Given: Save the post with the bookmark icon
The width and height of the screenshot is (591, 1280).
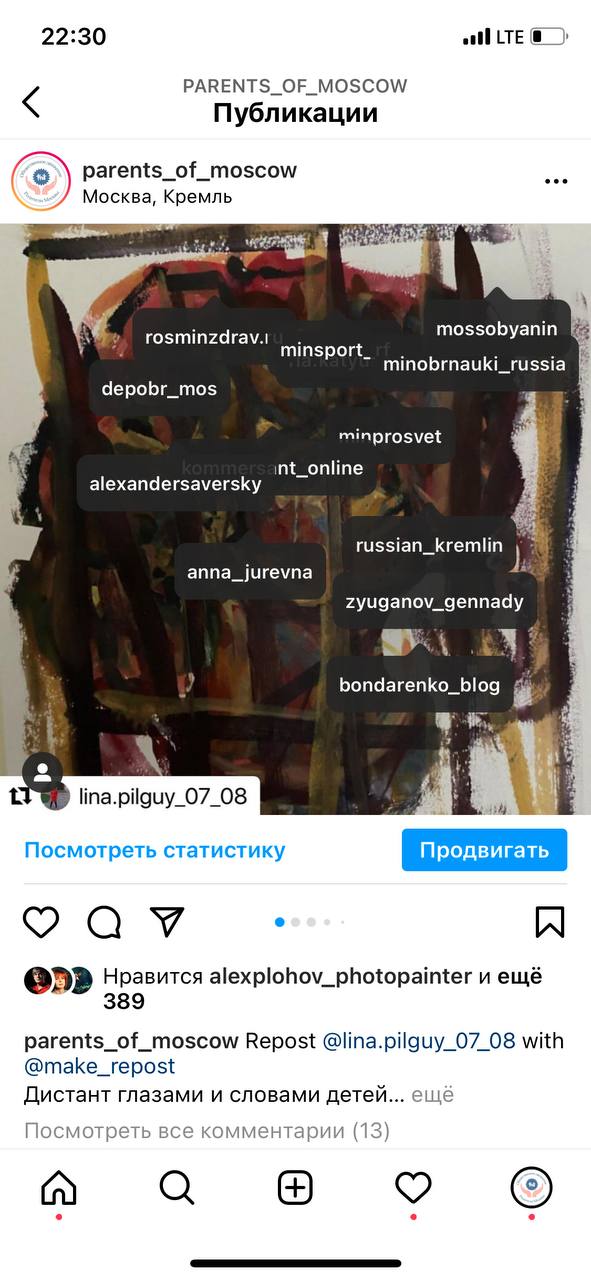Looking at the screenshot, I should [550, 922].
